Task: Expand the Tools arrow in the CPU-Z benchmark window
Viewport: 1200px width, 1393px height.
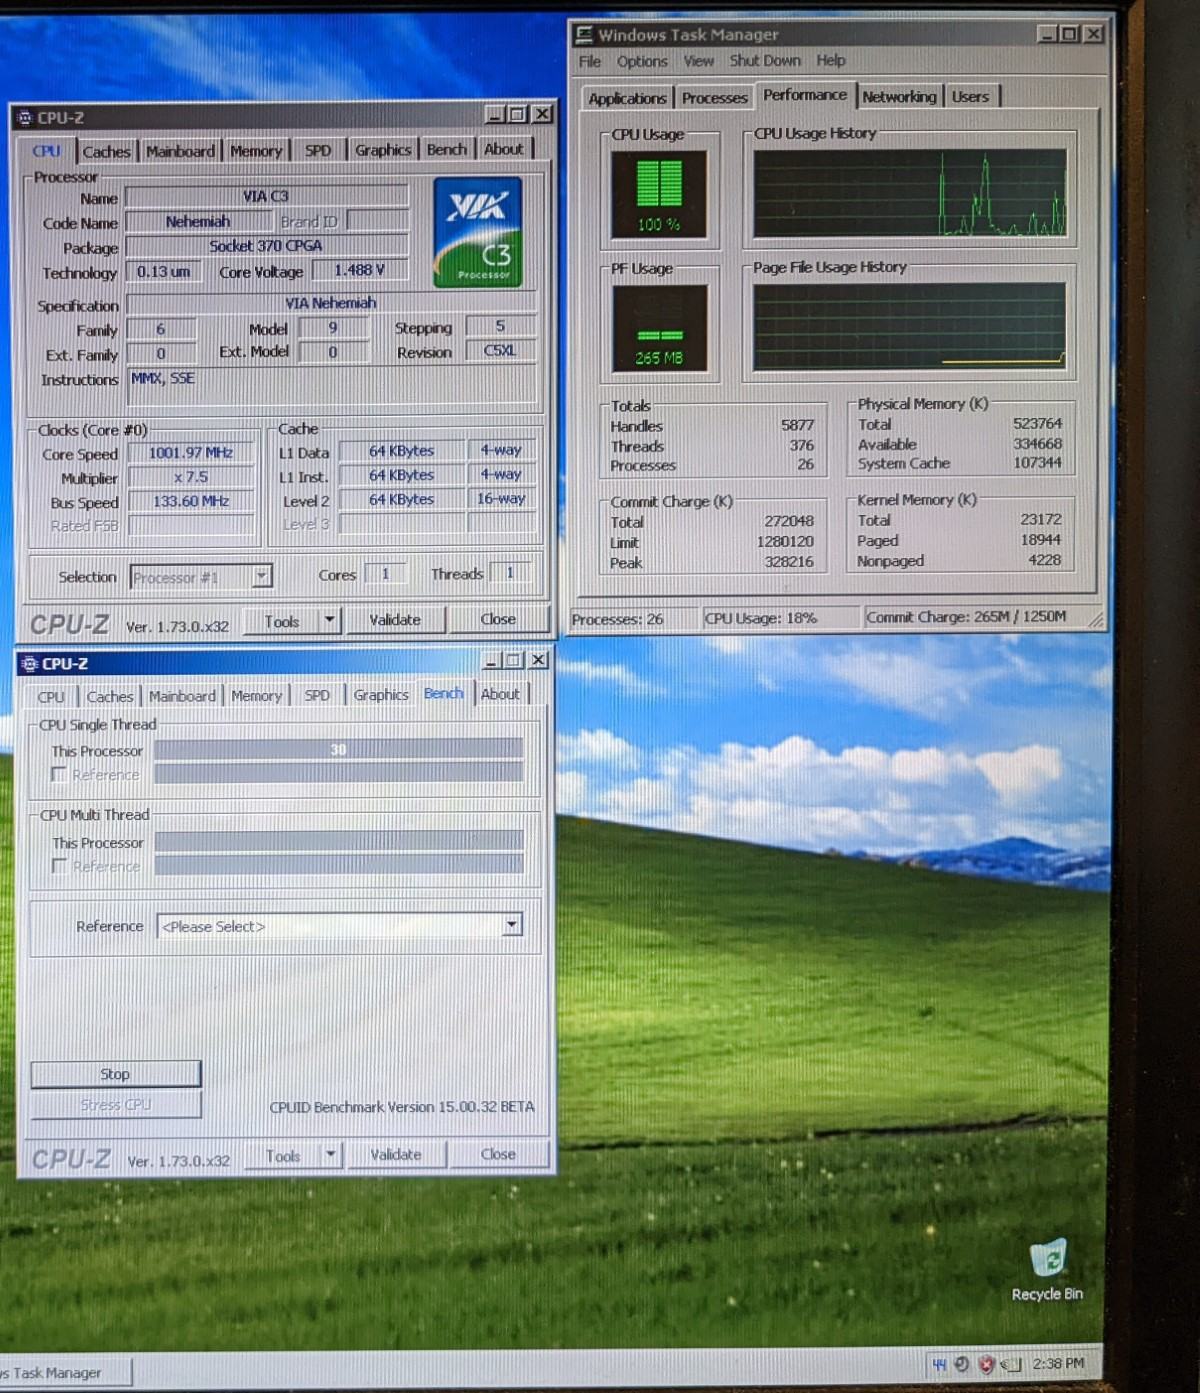Action: tap(330, 1155)
